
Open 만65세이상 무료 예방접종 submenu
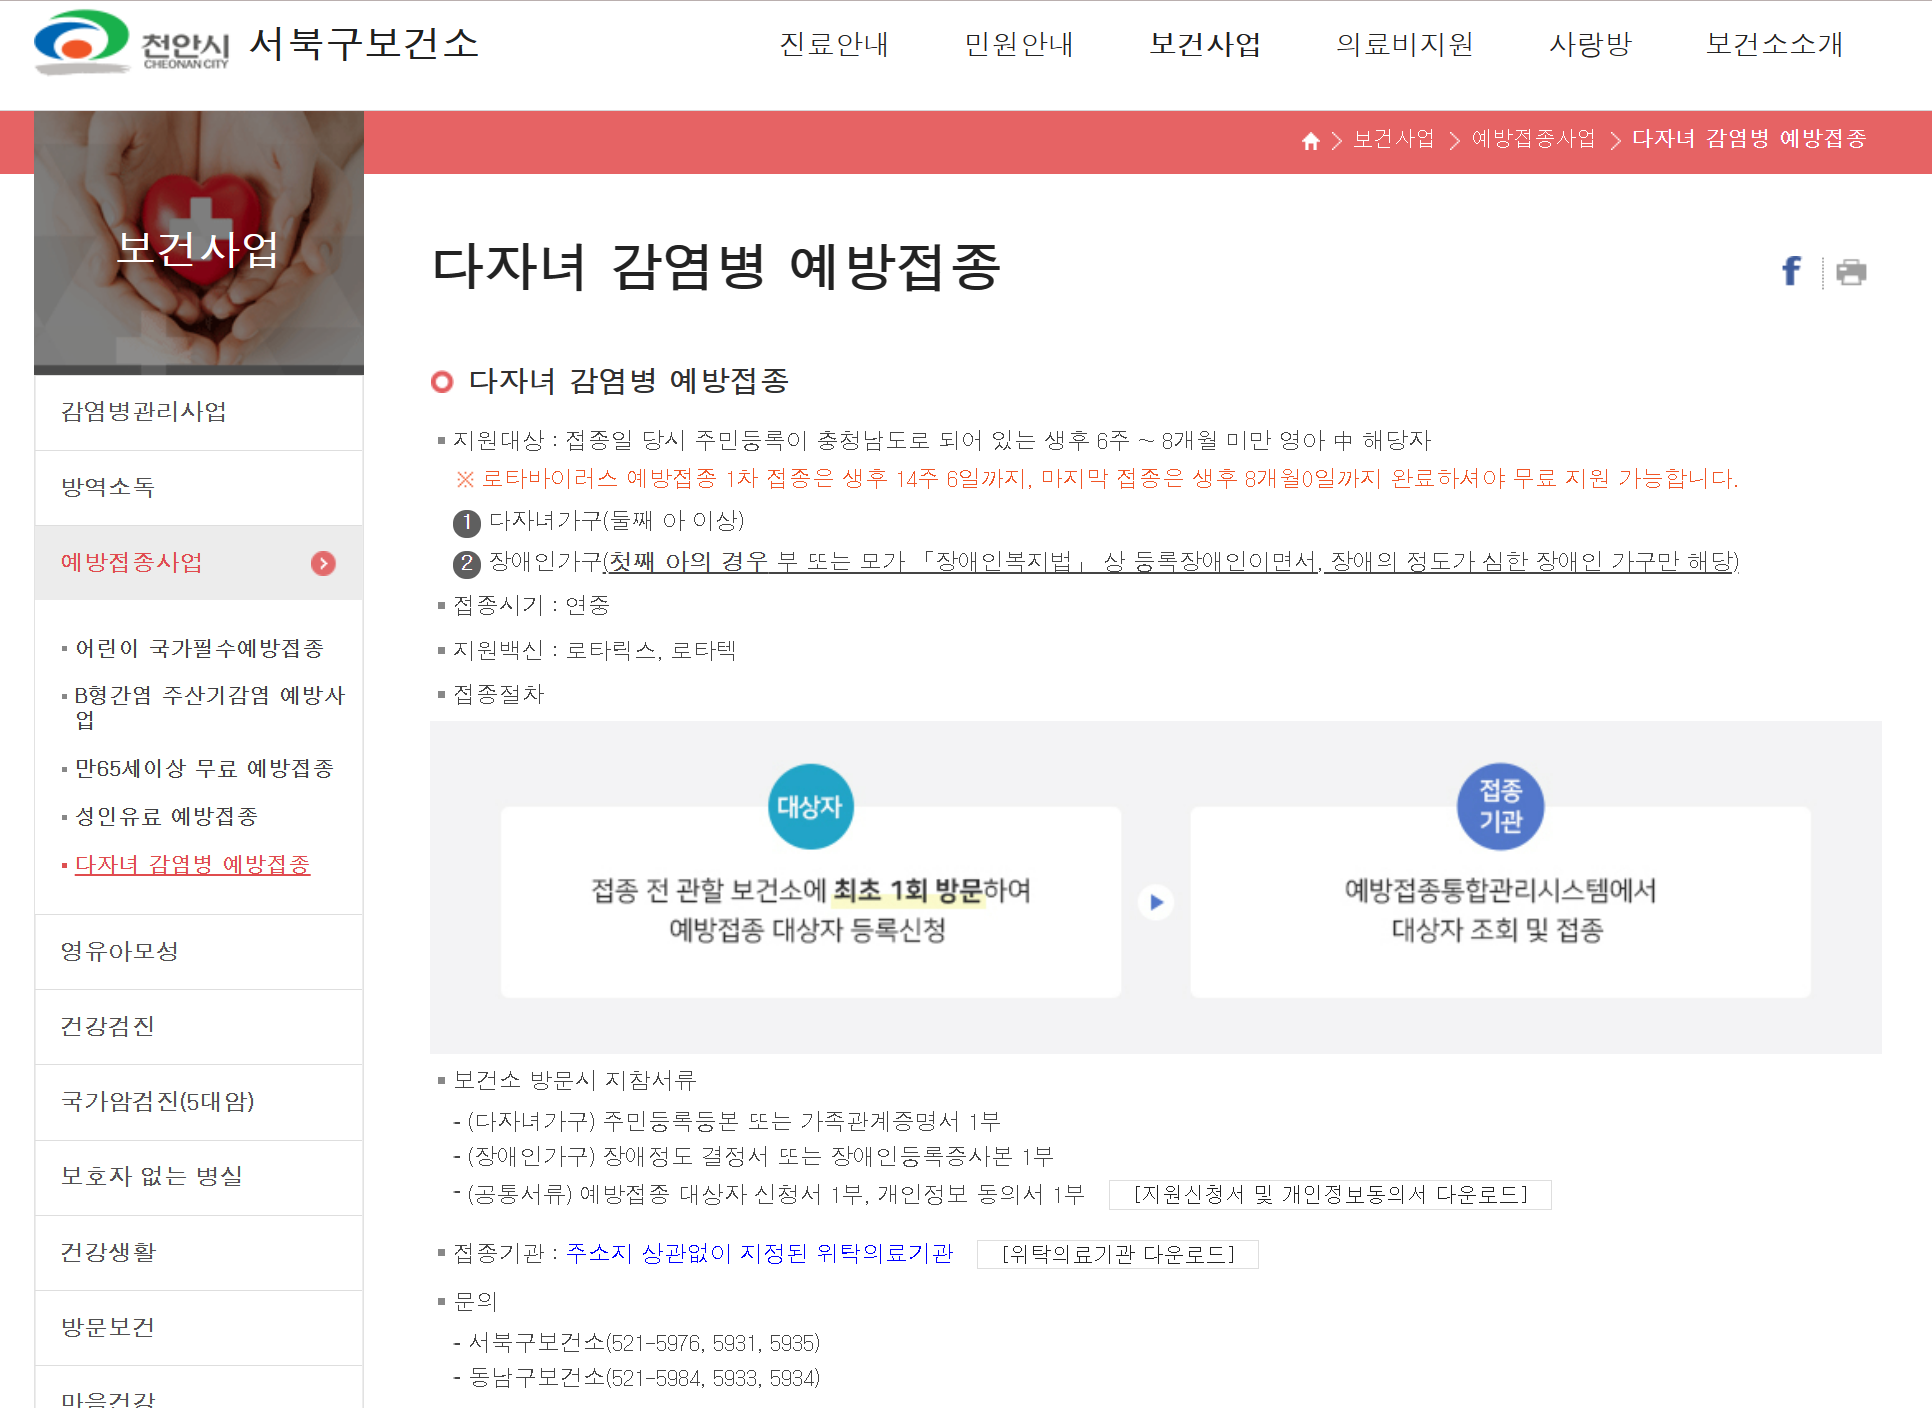pyautogui.click(x=204, y=768)
